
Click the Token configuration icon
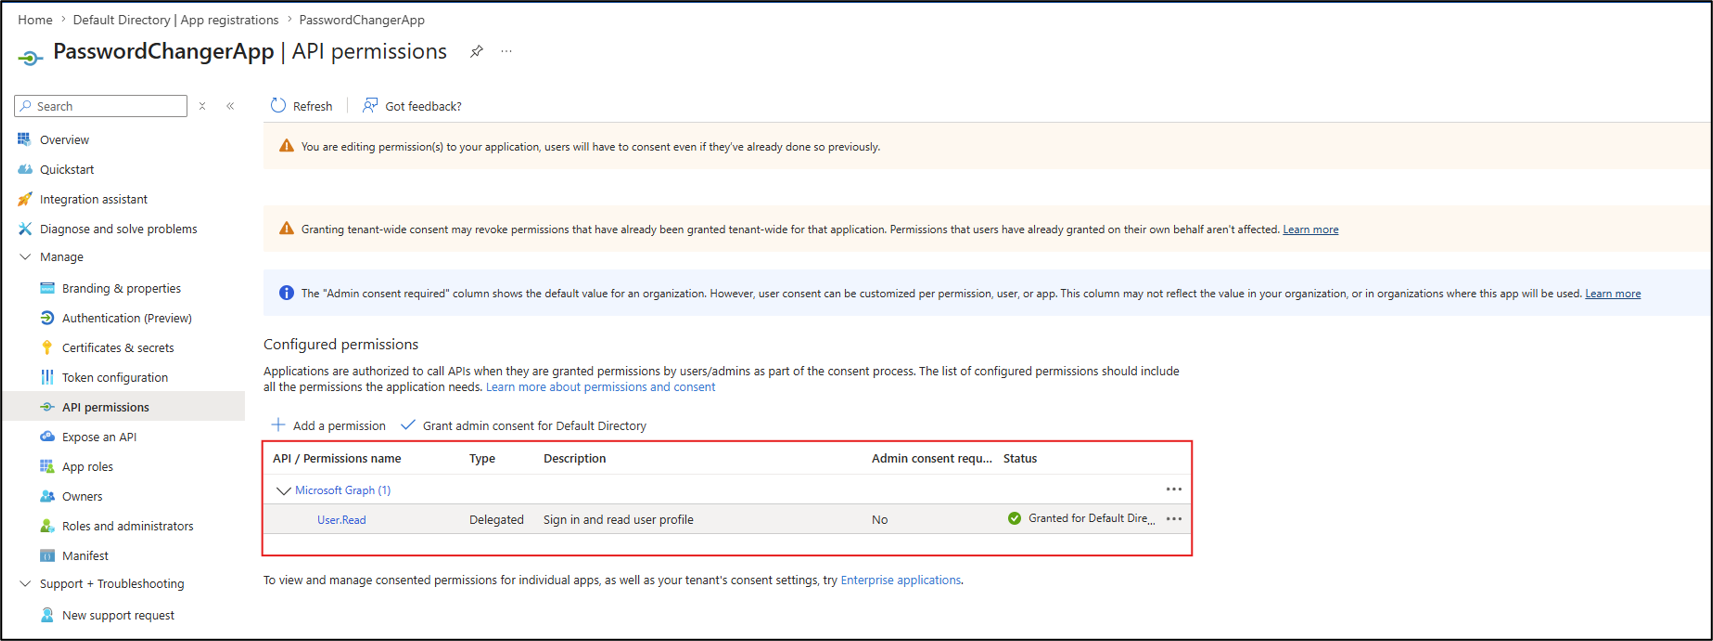(47, 377)
